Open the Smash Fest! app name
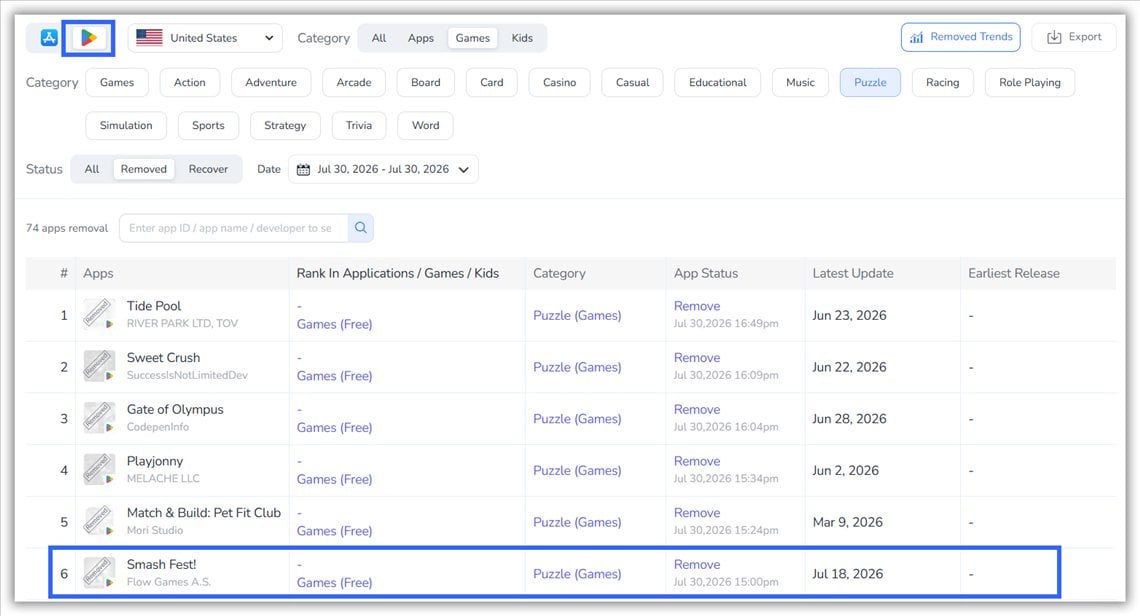 tap(161, 564)
